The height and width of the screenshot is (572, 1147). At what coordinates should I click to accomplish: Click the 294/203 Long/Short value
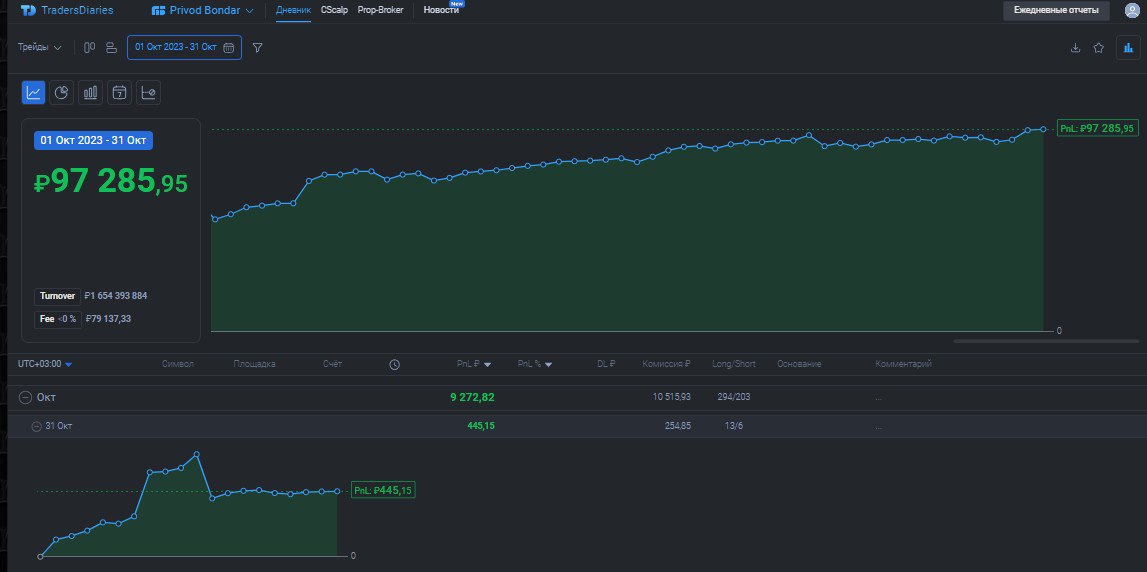[734, 397]
